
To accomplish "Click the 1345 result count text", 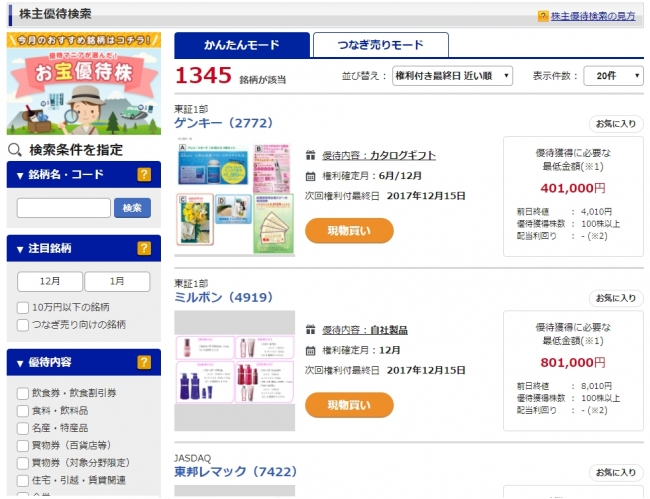I will [x=203, y=75].
